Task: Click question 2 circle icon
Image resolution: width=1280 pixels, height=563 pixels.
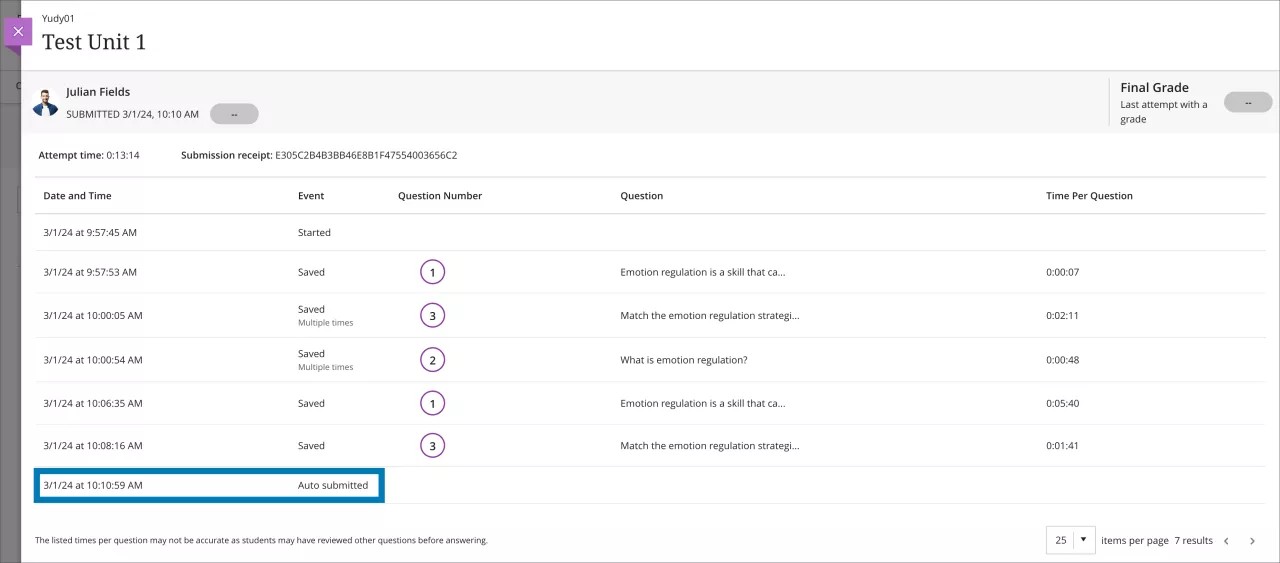Action: tap(432, 360)
